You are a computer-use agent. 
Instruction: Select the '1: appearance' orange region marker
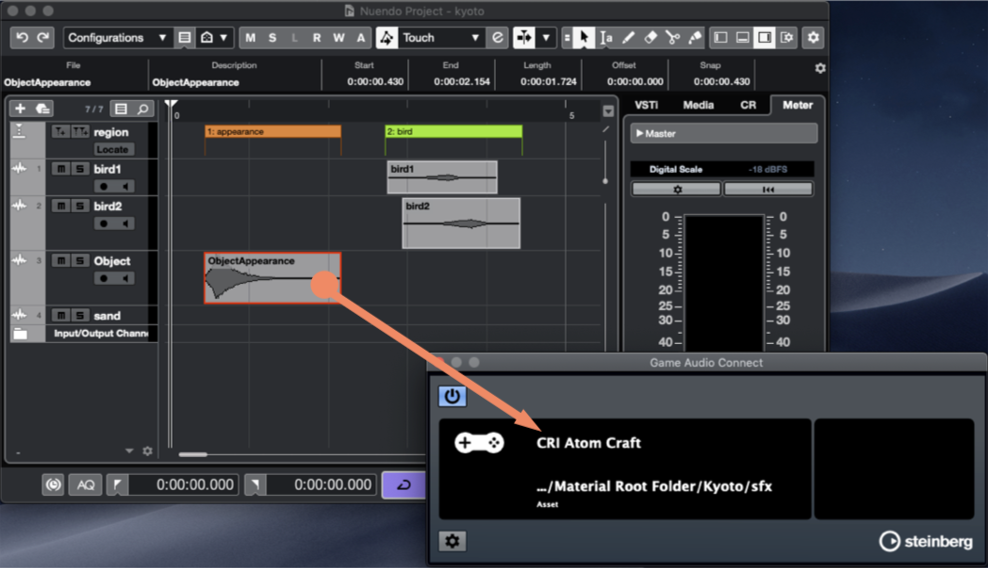coord(273,132)
